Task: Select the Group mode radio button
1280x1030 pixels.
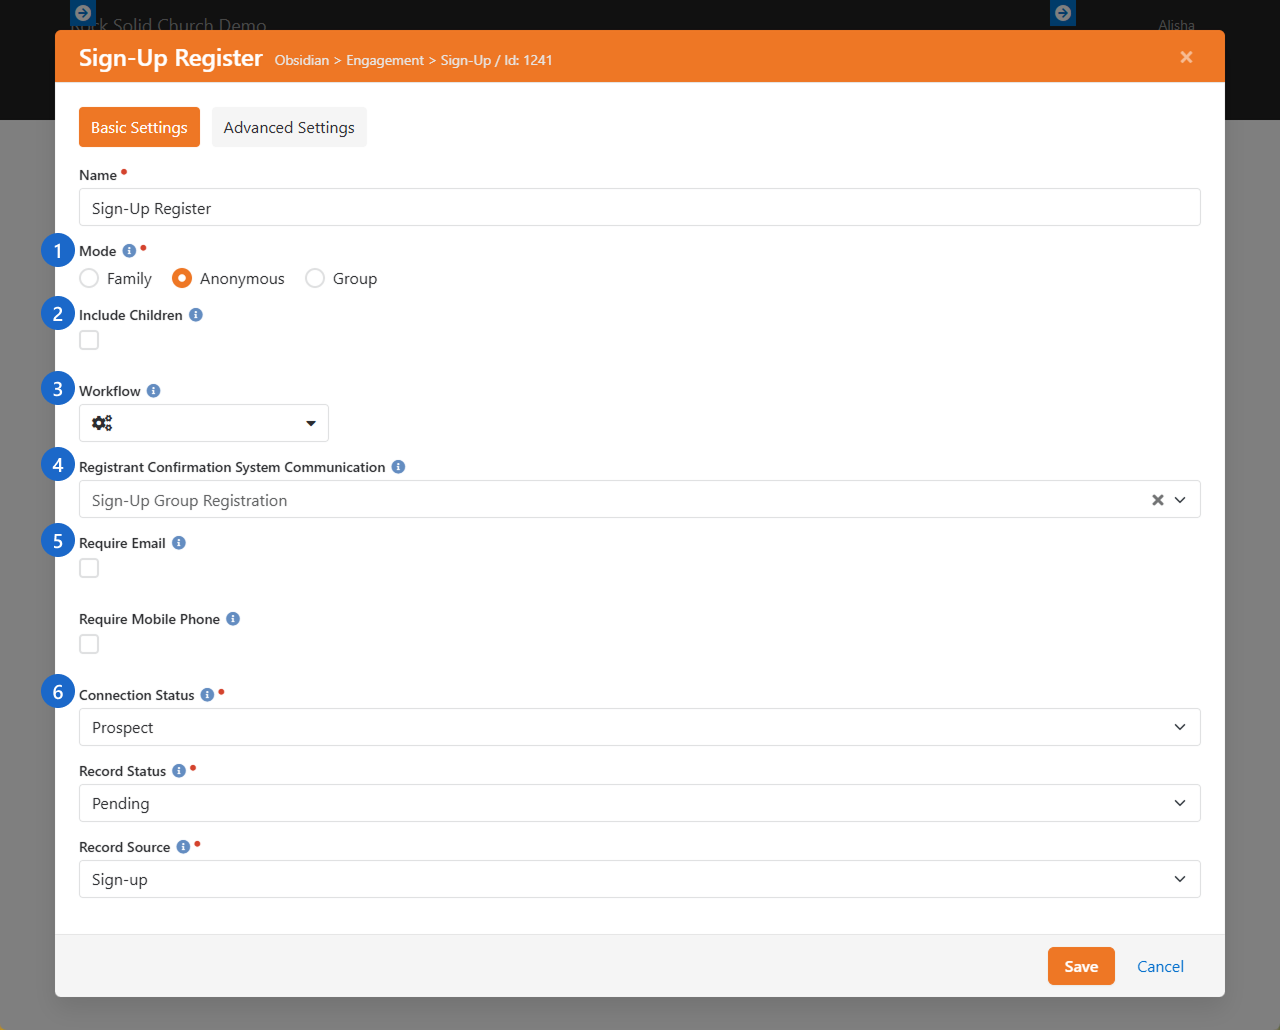Action: click(x=315, y=278)
